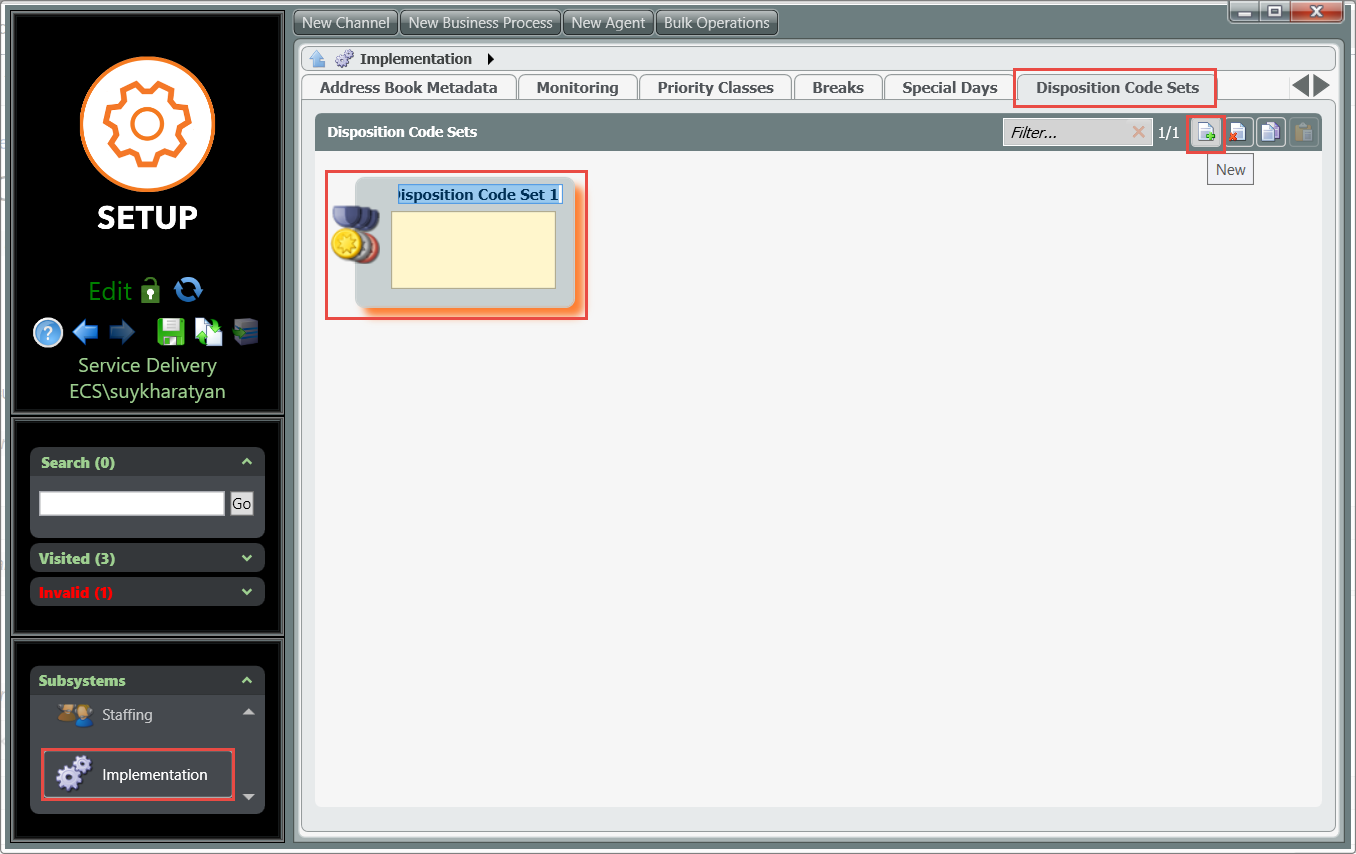
Task: Expand the Invalid (1) section
Action: click(x=247, y=592)
